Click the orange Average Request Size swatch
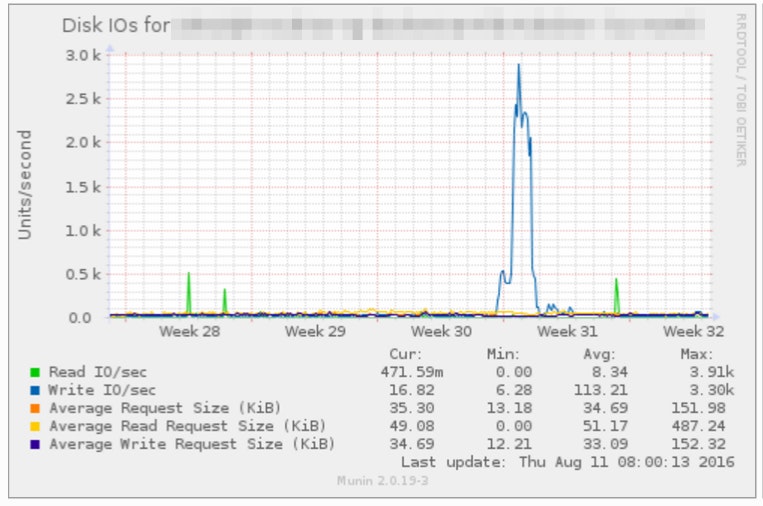Screen dimensions: 763x506 tap(35, 408)
